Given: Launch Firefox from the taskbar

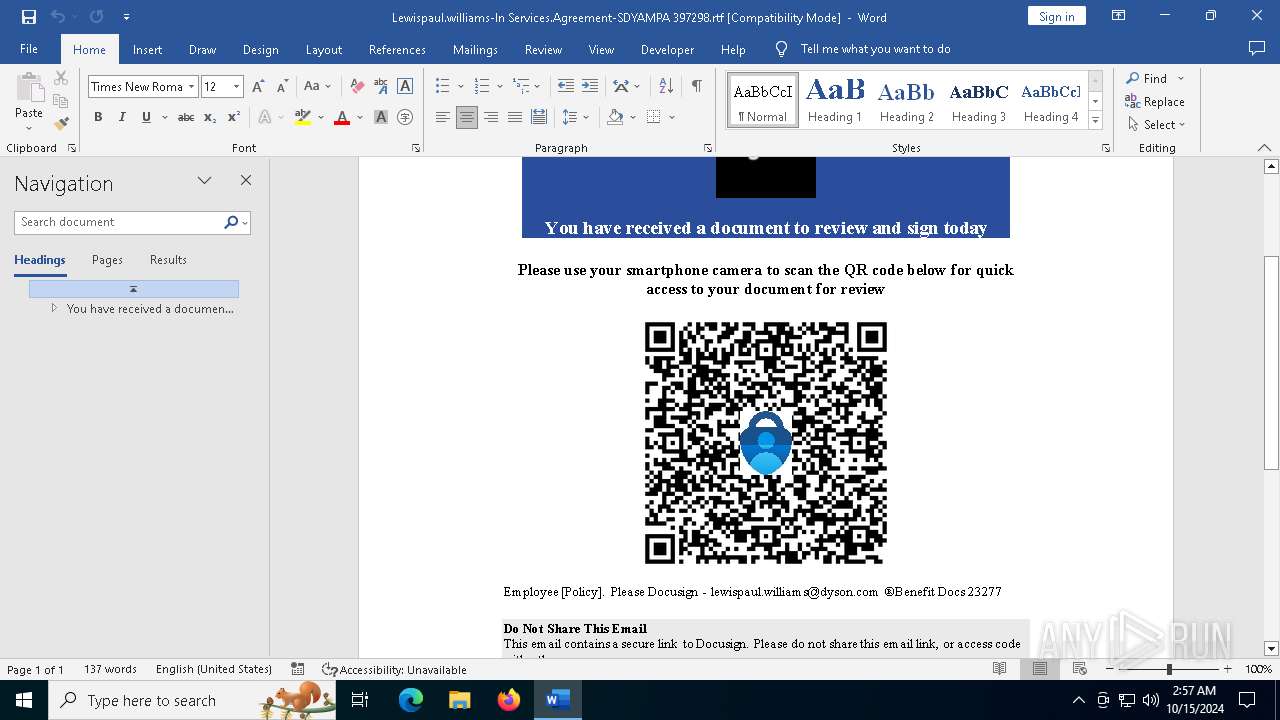Looking at the screenshot, I should tap(509, 700).
